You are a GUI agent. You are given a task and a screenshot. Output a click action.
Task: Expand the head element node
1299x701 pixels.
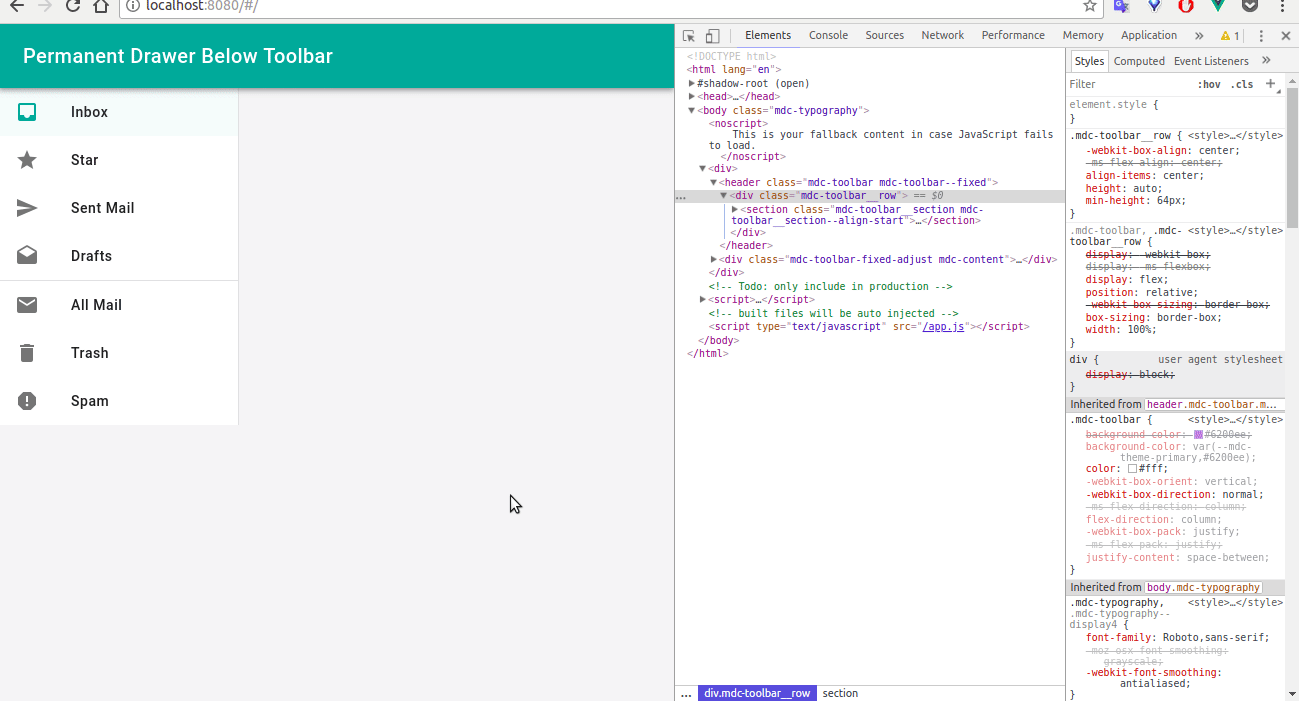coord(692,97)
